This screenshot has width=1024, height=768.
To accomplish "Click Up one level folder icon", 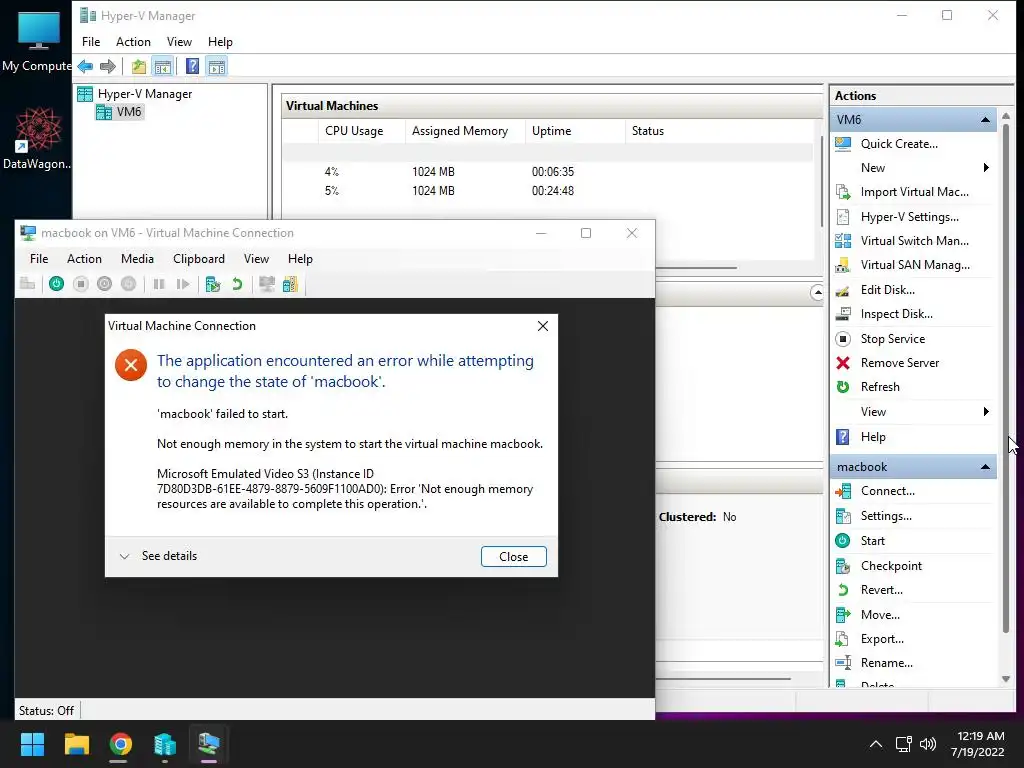I will [138, 66].
